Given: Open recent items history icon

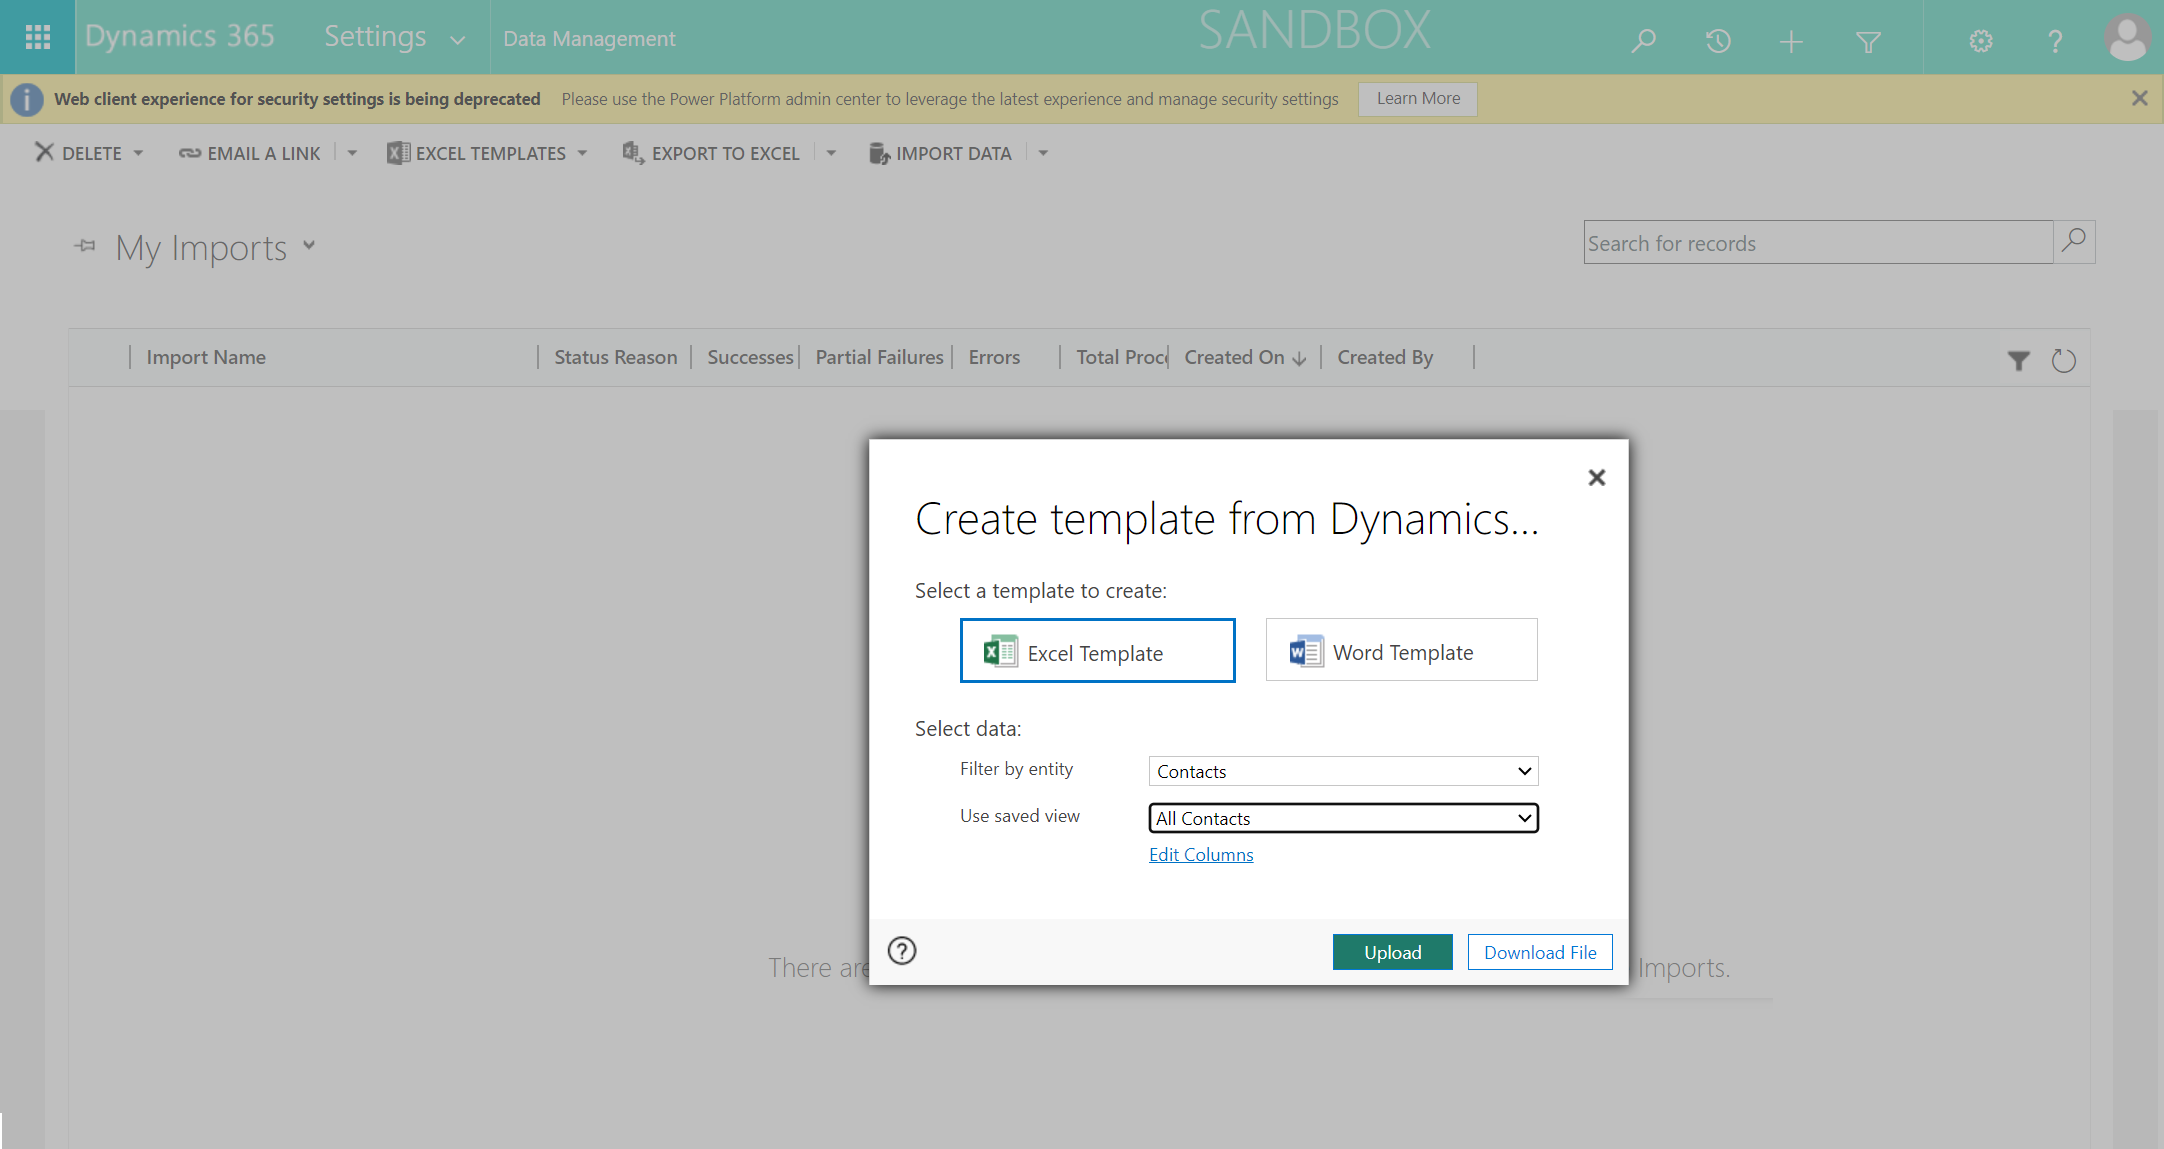Looking at the screenshot, I should click(1718, 41).
